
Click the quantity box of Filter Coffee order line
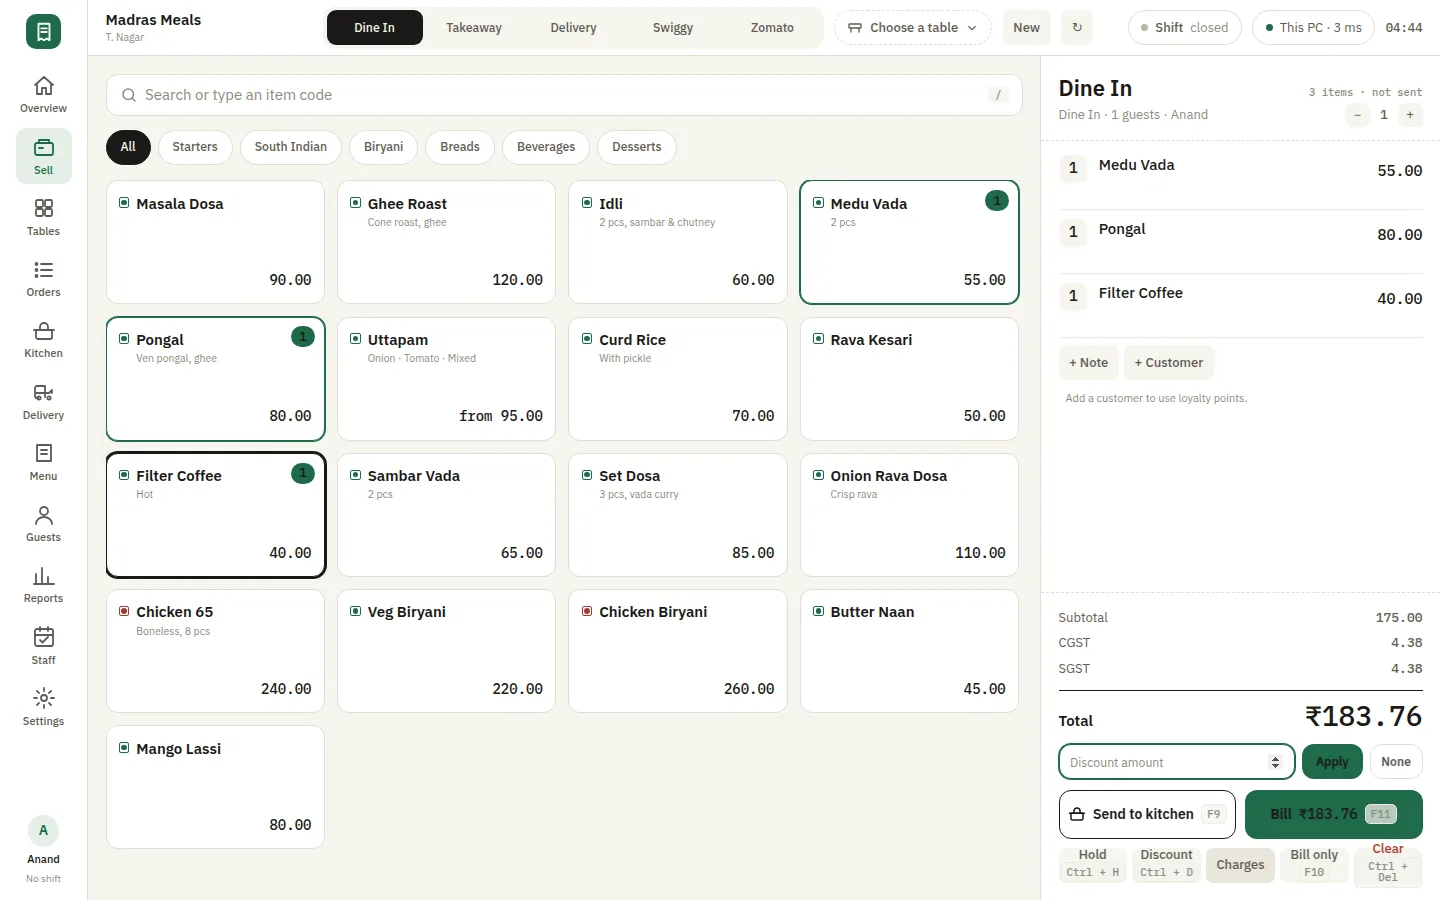[x=1073, y=296]
